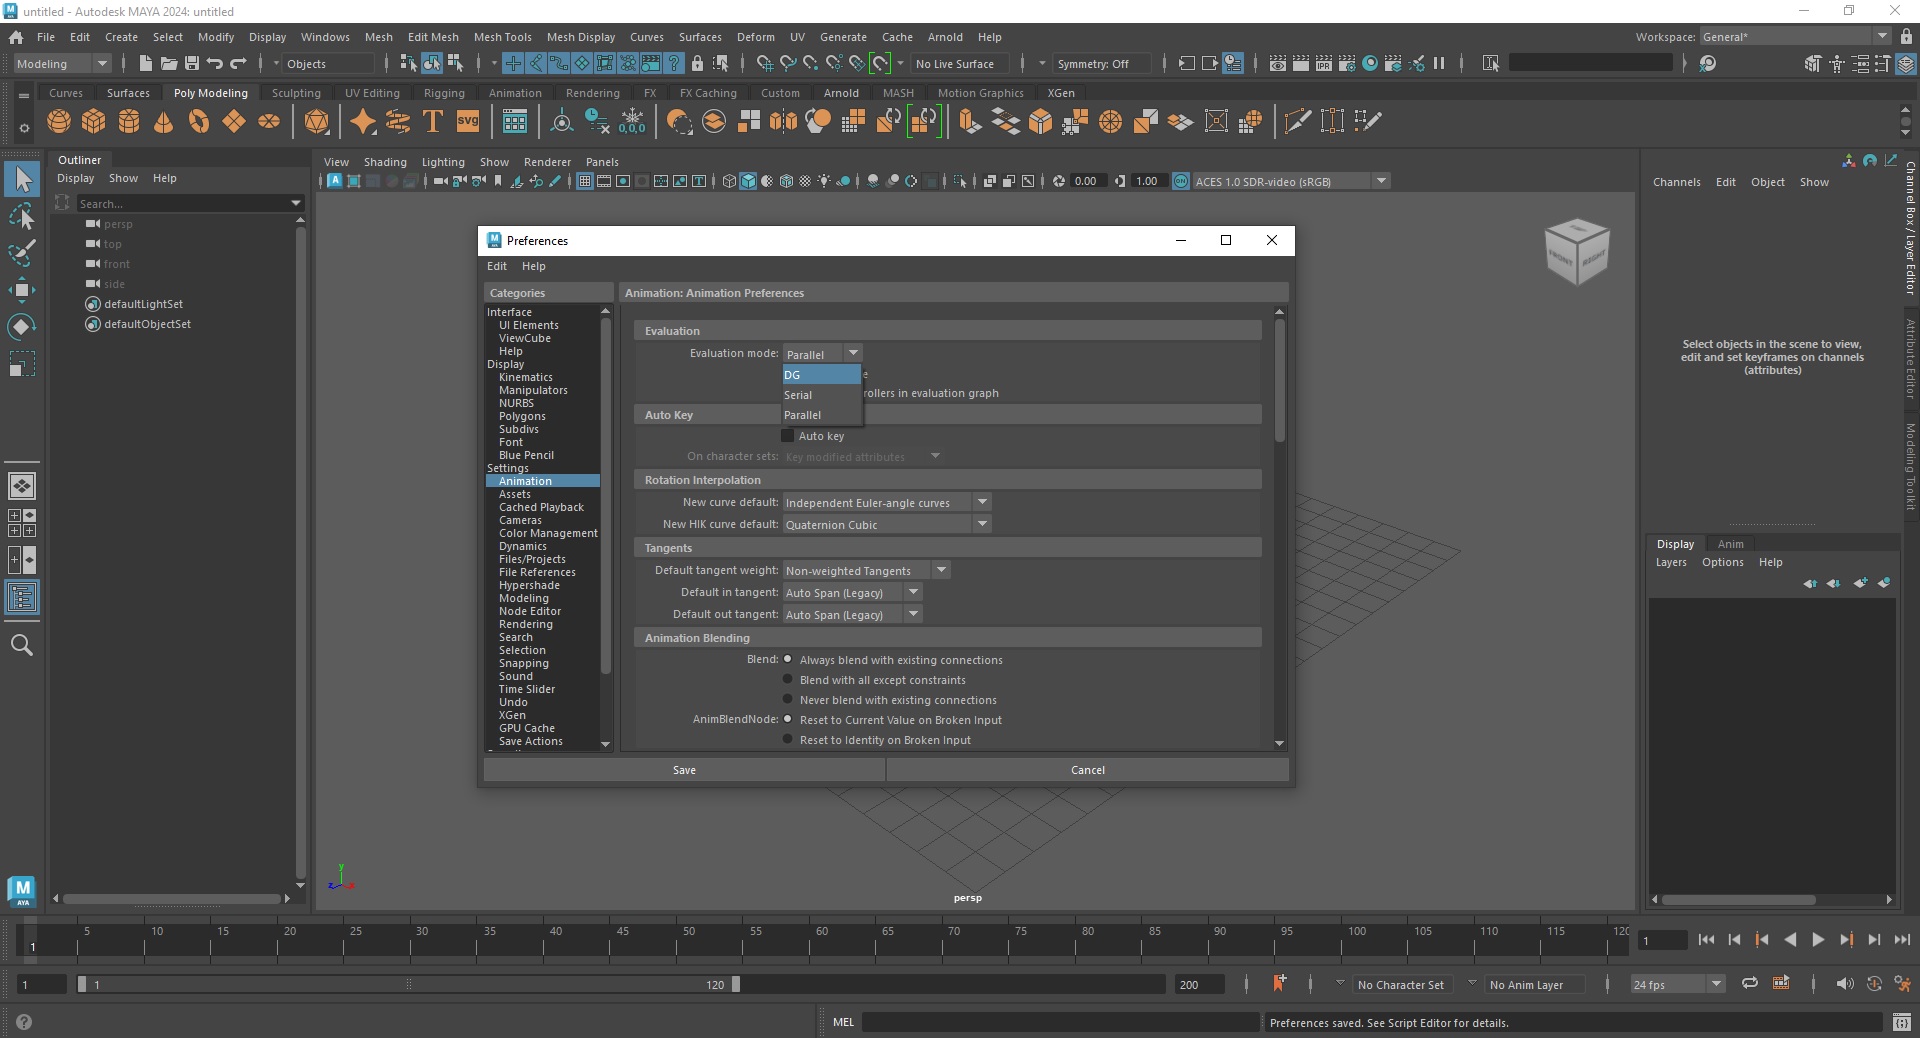Select DG from the Evaluation mode dropdown
This screenshot has width=1920, height=1038.
(818, 374)
